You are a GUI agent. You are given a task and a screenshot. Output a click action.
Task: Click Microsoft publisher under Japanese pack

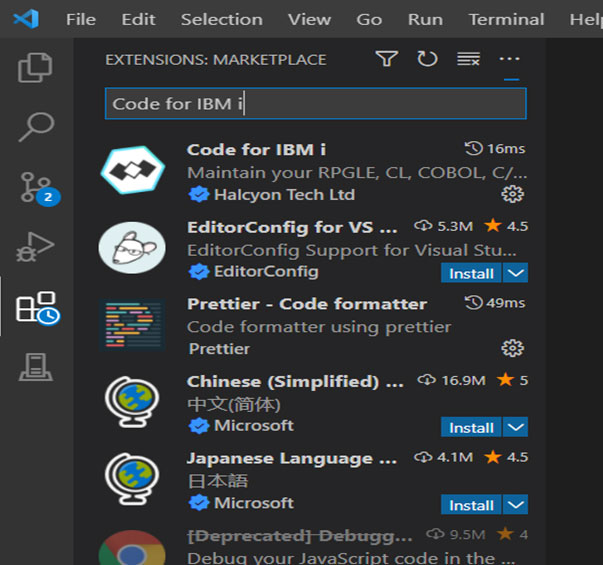click(254, 503)
